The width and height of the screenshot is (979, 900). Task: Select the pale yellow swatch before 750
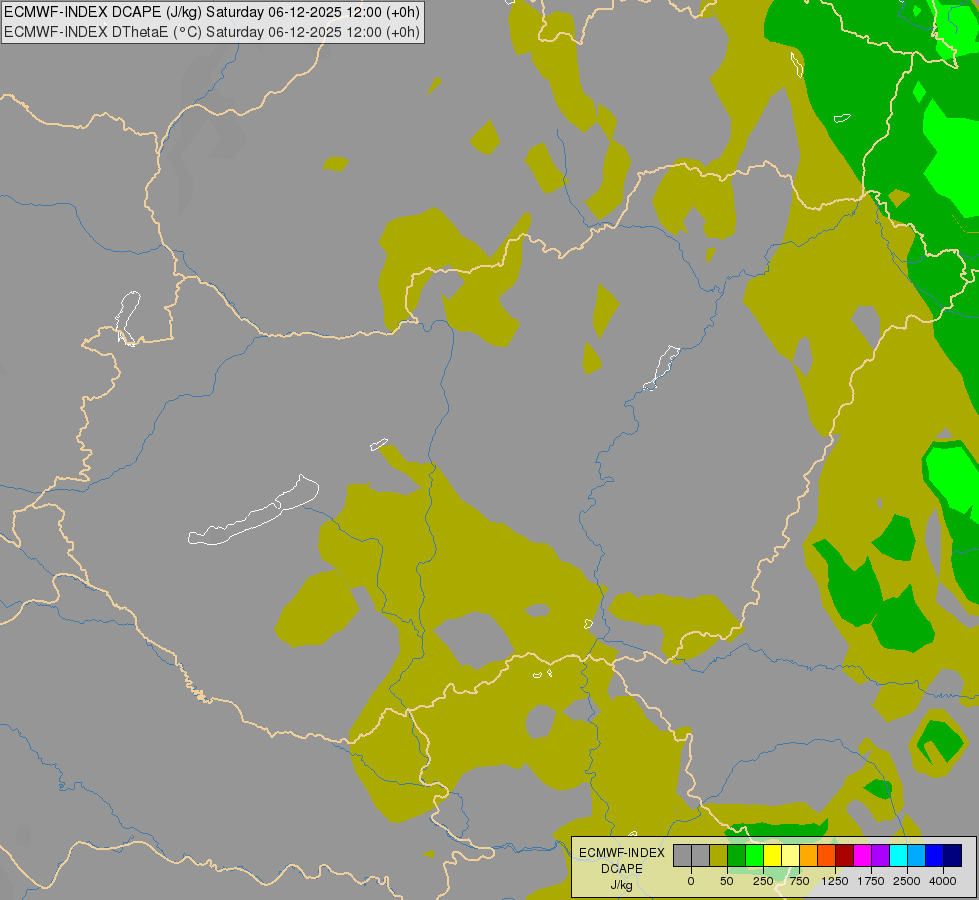point(791,856)
